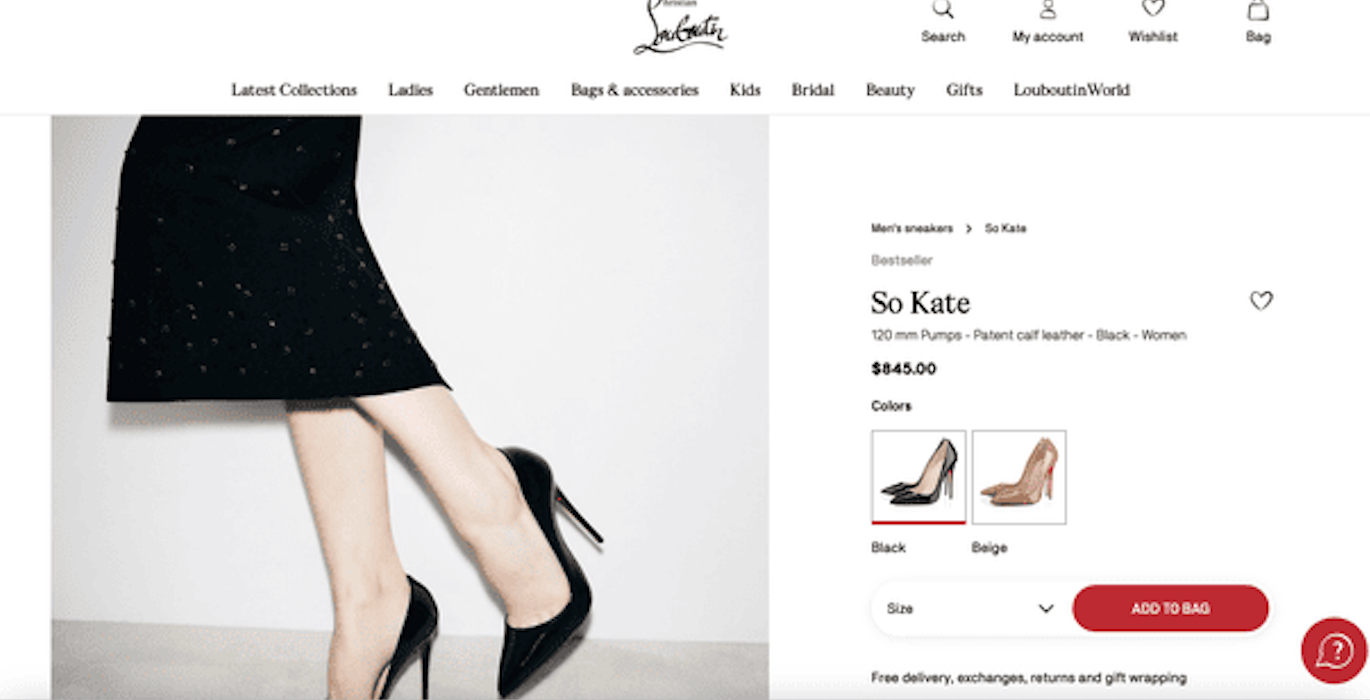Open My account person icon

pos(1047,10)
